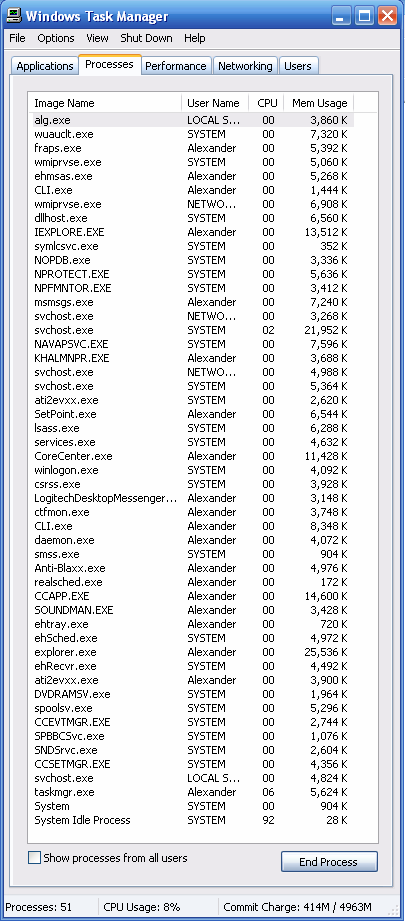The height and width of the screenshot is (921, 405).
Task: Open the Applications tab
Action: (x=45, y=66)
